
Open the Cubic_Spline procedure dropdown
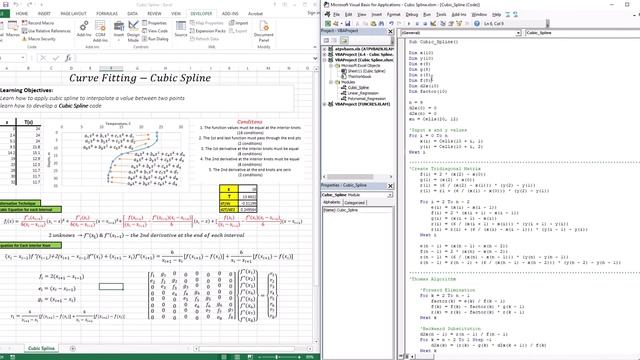coord(582,33)
